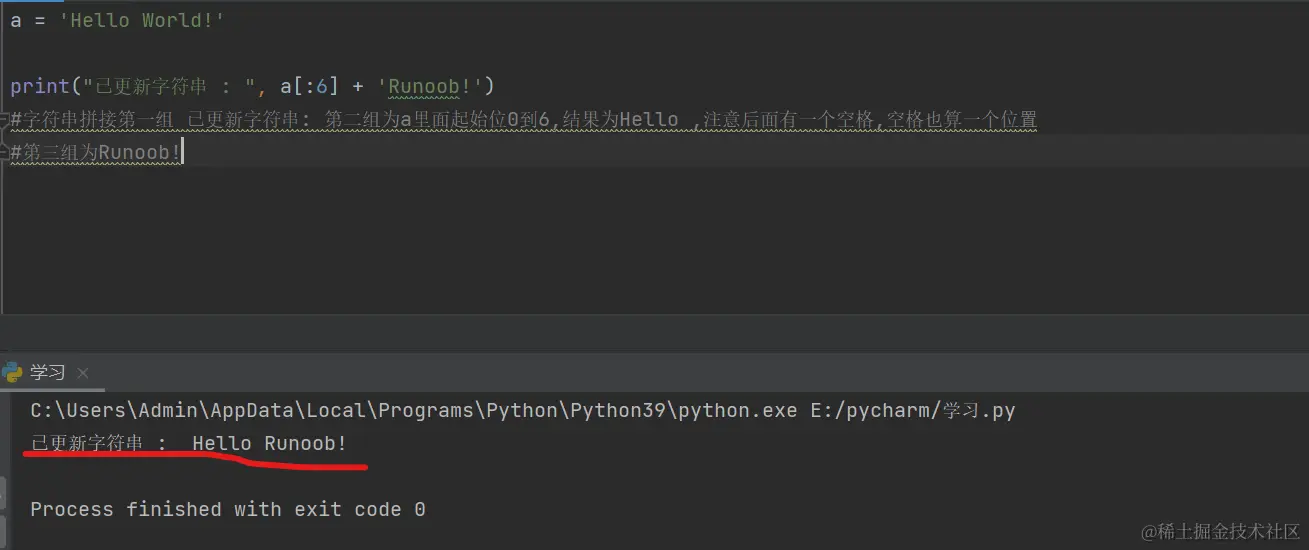The height and width of the screenshot is (550, 1309).
Task: Click the line a = 'Hello World!'
Action: click(x=118, y=21)
